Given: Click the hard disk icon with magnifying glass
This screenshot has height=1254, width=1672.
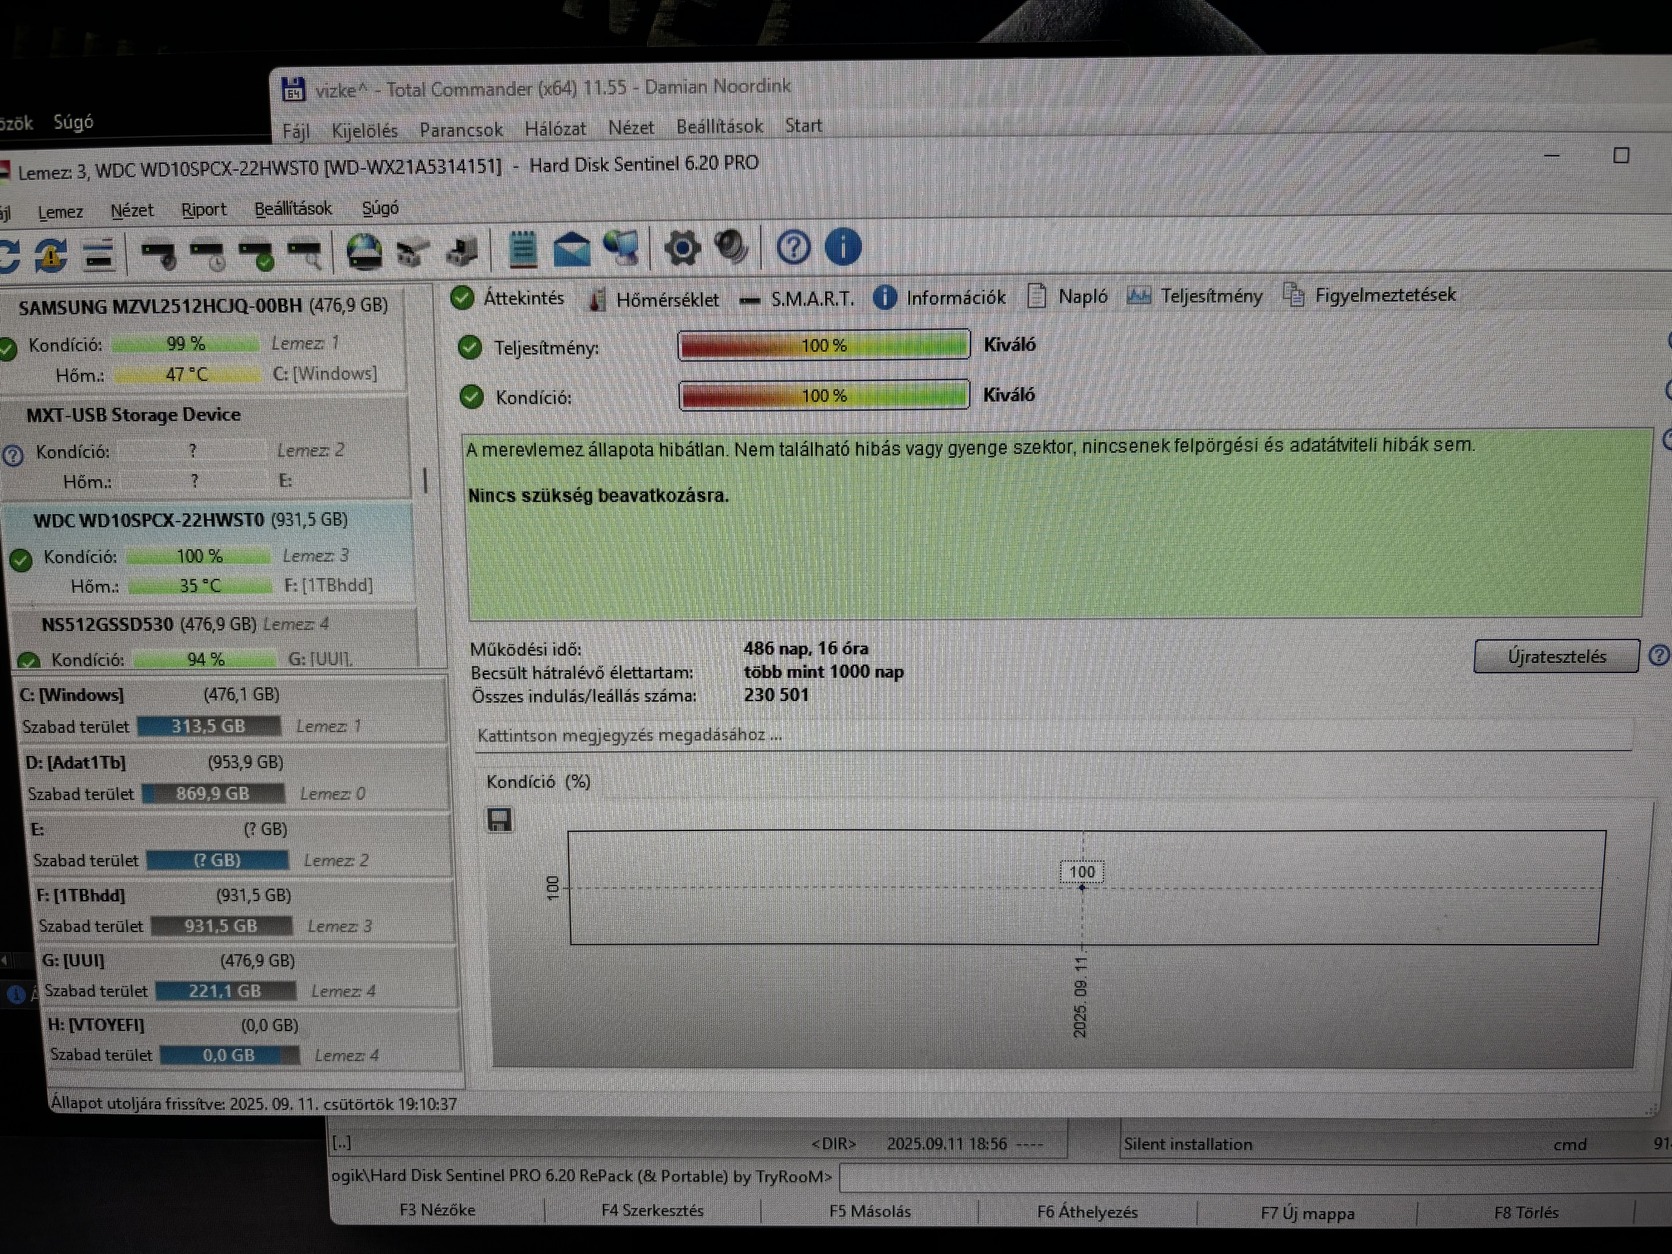Looking at the screenshot, I should click(305, 254).
